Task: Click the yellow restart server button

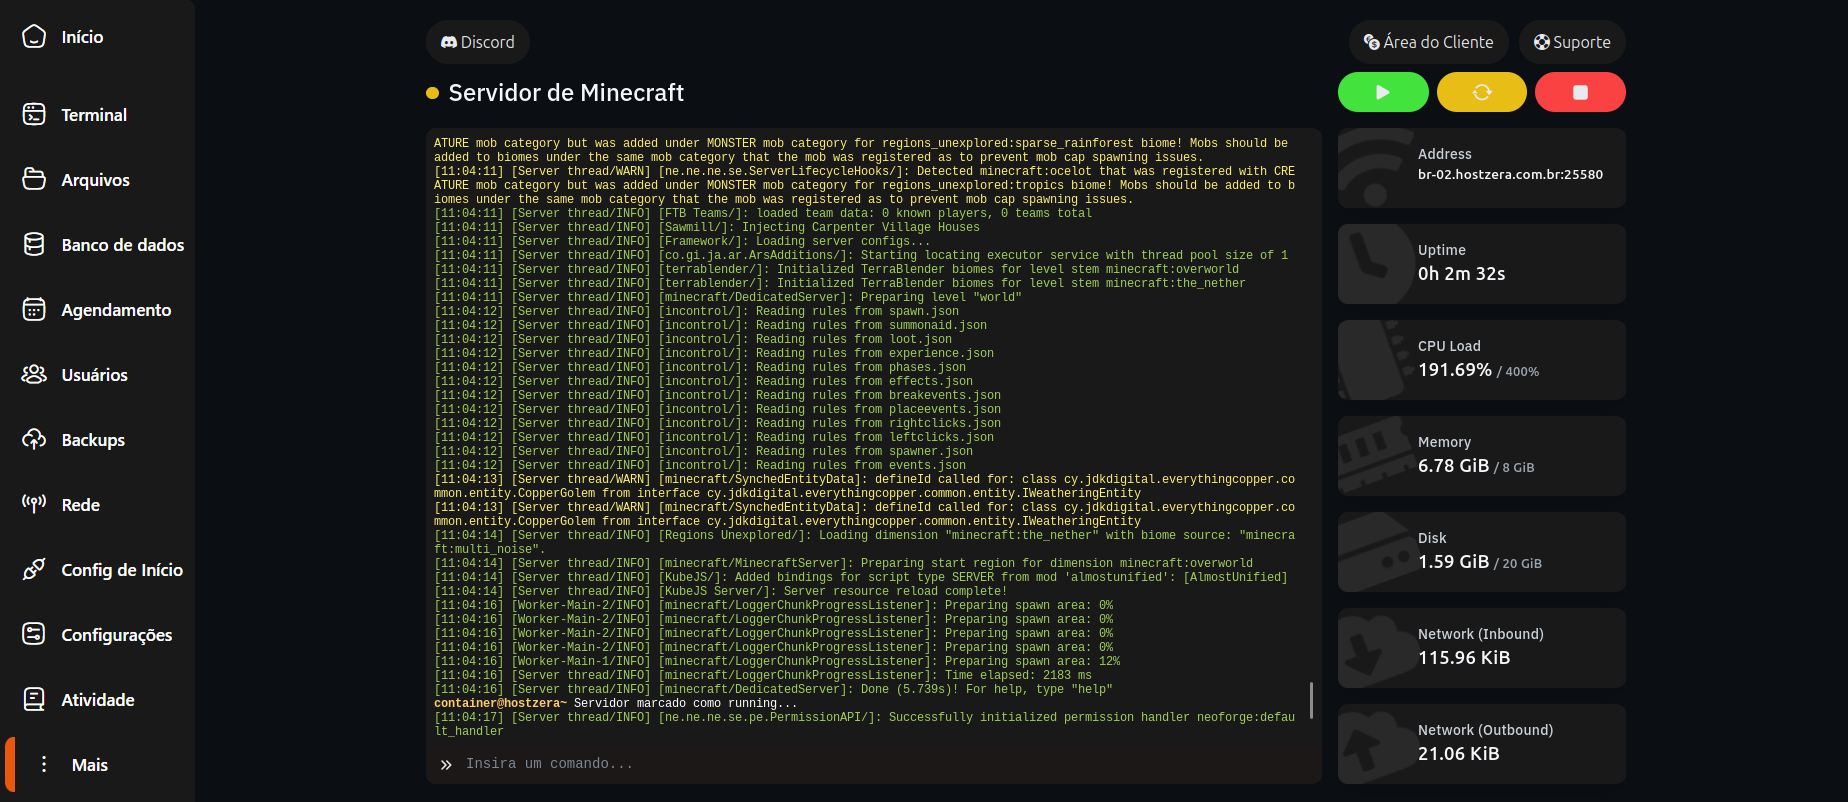Action: [x=1481, y=92]
